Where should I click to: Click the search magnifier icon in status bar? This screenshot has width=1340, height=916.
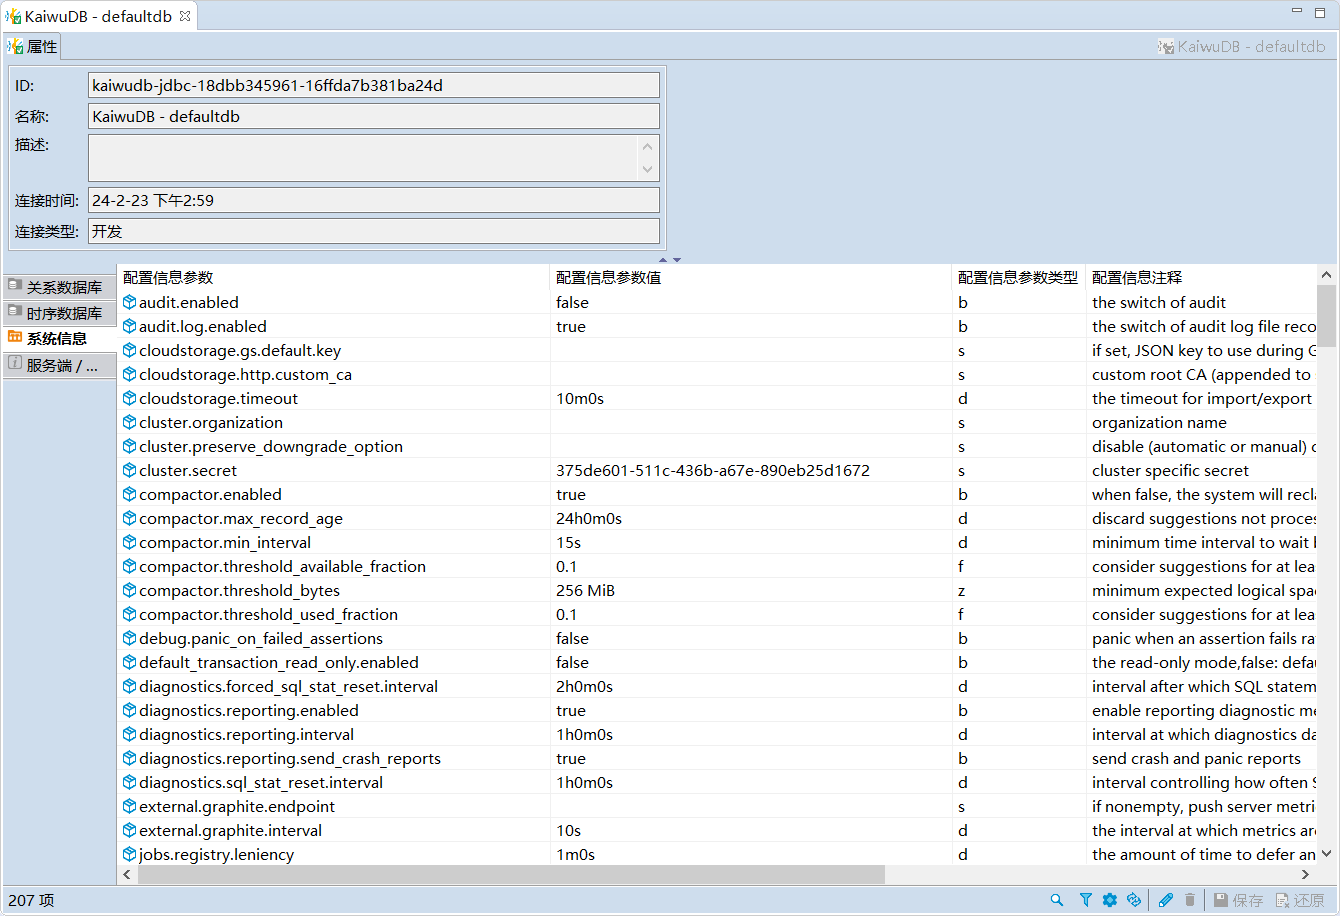coord(1057,900)
